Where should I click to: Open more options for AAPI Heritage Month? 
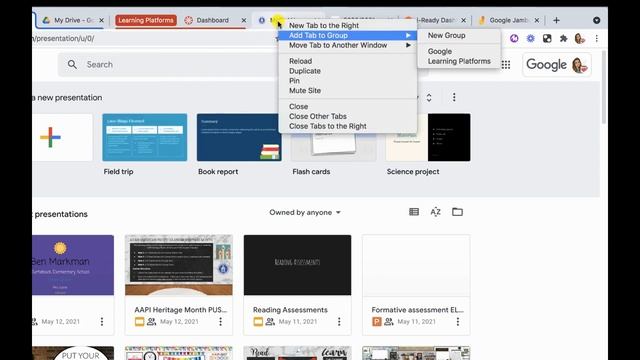tap(220, 322)
